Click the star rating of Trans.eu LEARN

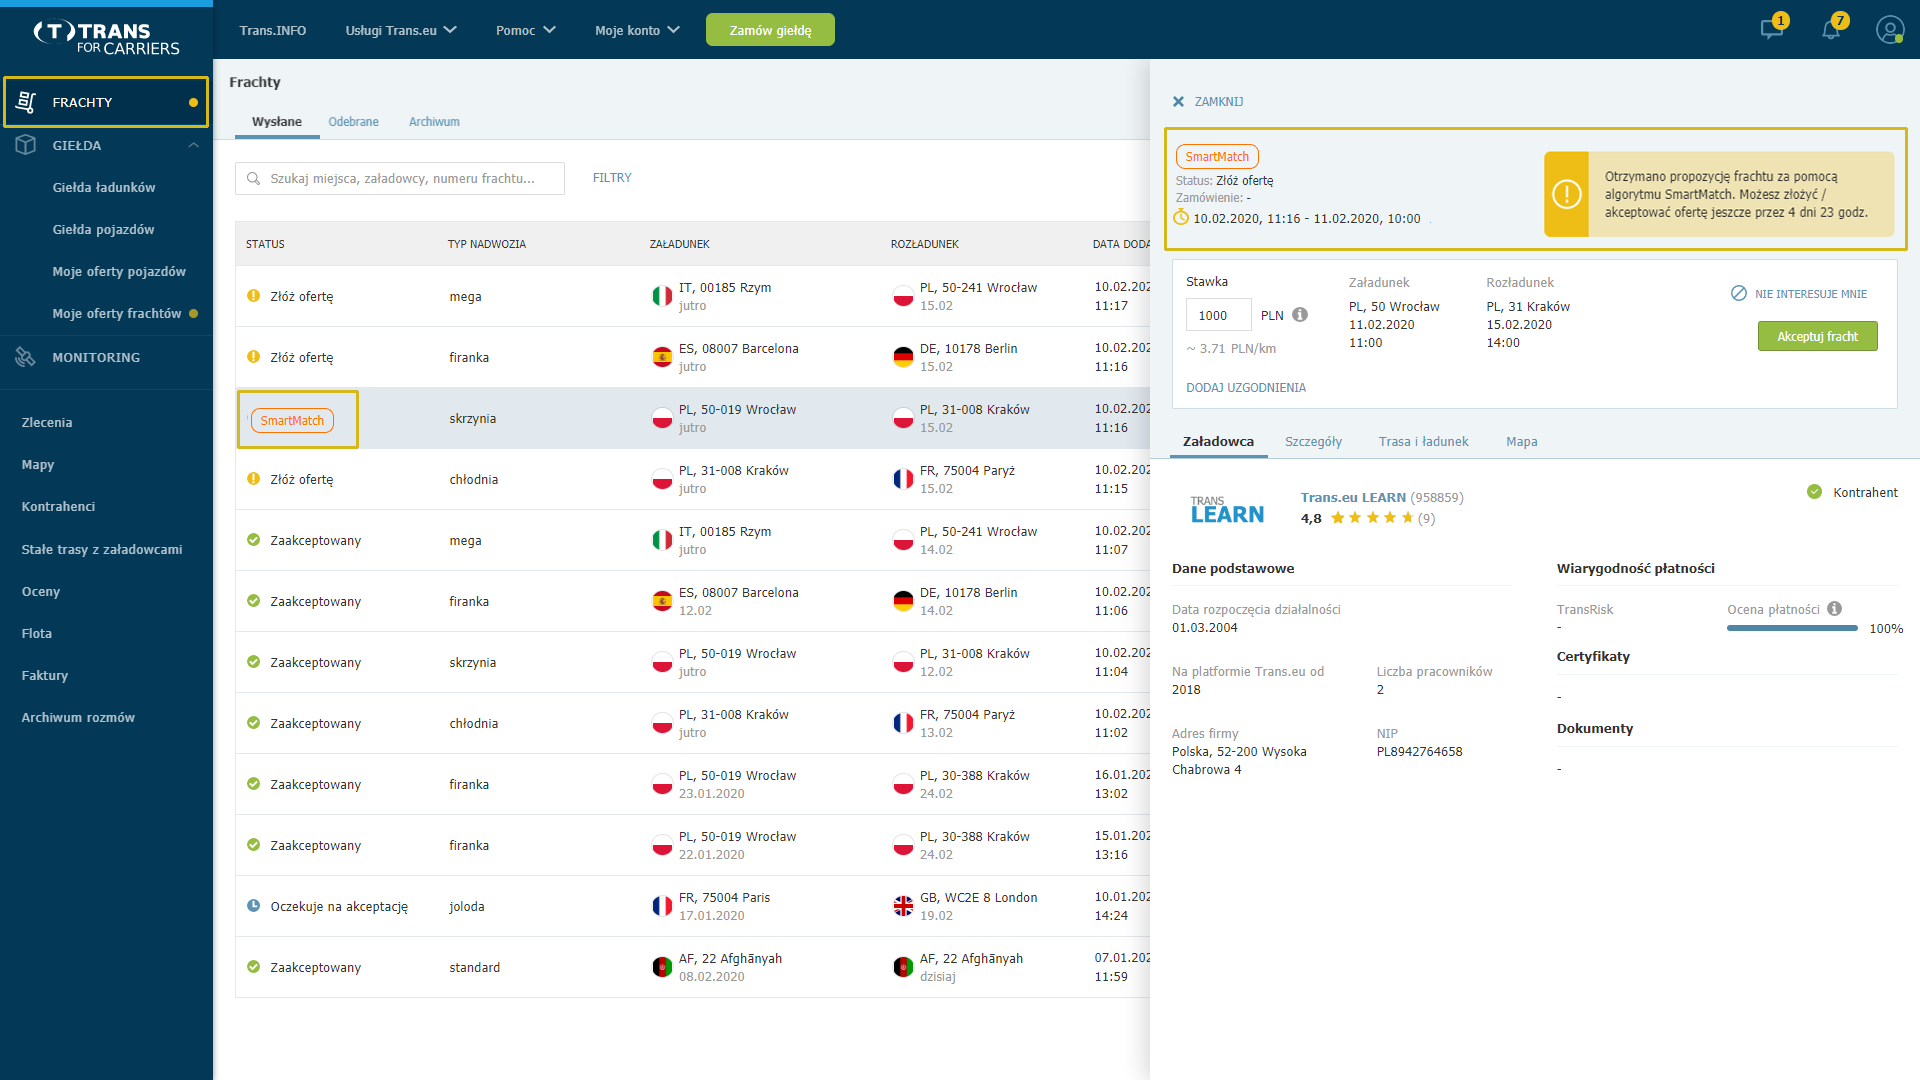click(x=1372, y=518)
